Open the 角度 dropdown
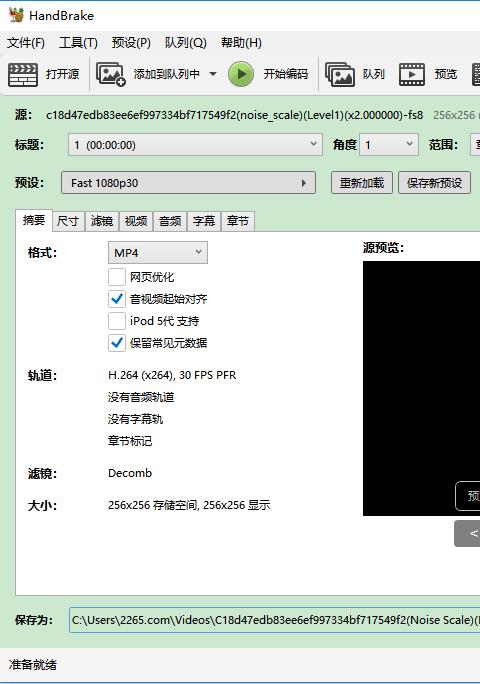This screenshot has width=480, height=684. point(389,145)
